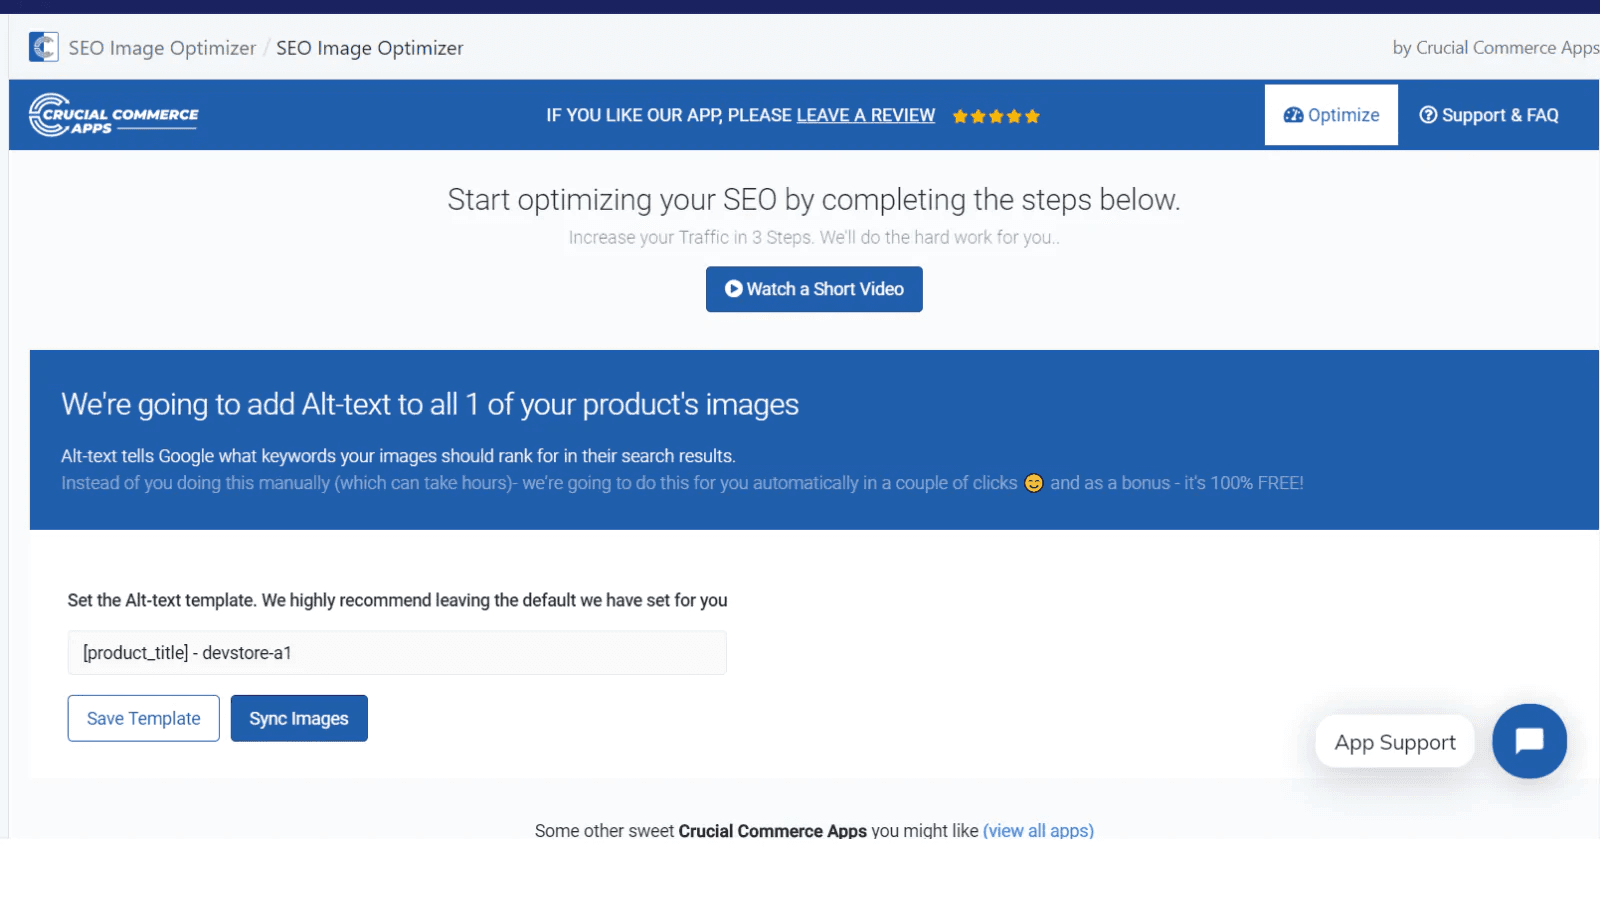Select the speedometer icon beside Optimize
The height and width of the screenshot is (900, 1600).
[x=1294, y=115]
